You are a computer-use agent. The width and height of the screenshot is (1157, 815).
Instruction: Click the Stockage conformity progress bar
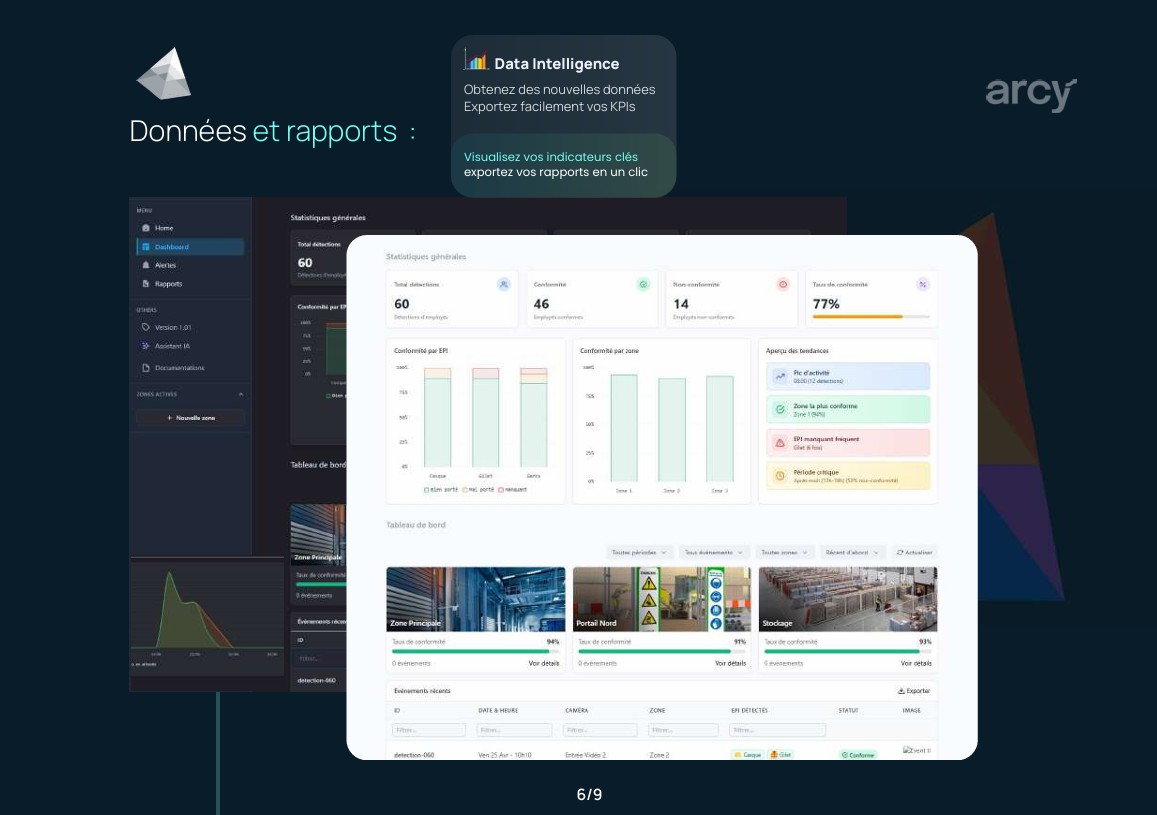pos(848,651)
